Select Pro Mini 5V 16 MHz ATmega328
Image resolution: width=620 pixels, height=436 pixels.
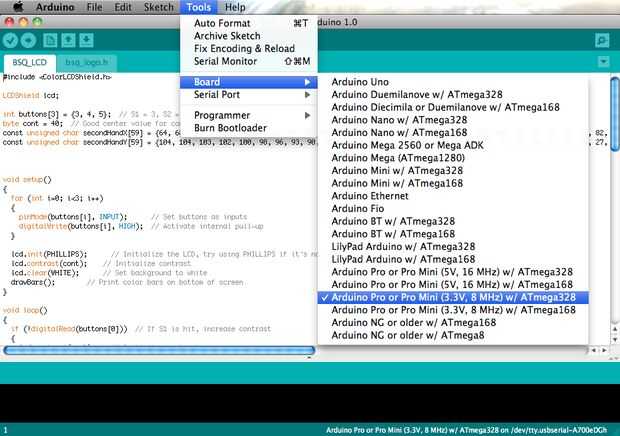pyautogui.click(x=453, y=272)
